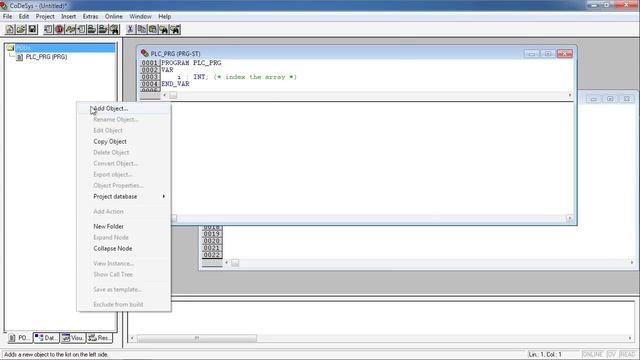Image resolution: width=640 pixels, height=360 pixels.
Task: Switch to the POUs tab
Action: tap(20, 338)
